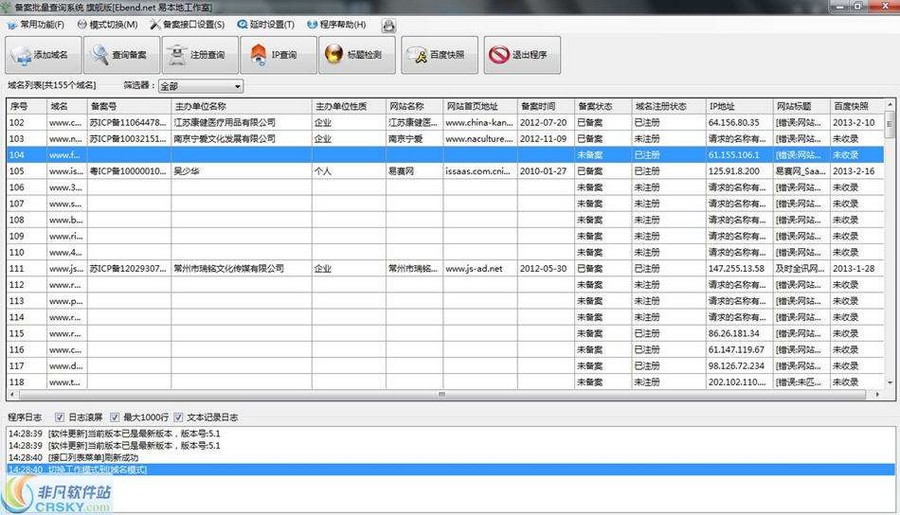Click the 域名注册状态 column header
The width and height of the screenshot is (900, 515).
pos(669,106)
